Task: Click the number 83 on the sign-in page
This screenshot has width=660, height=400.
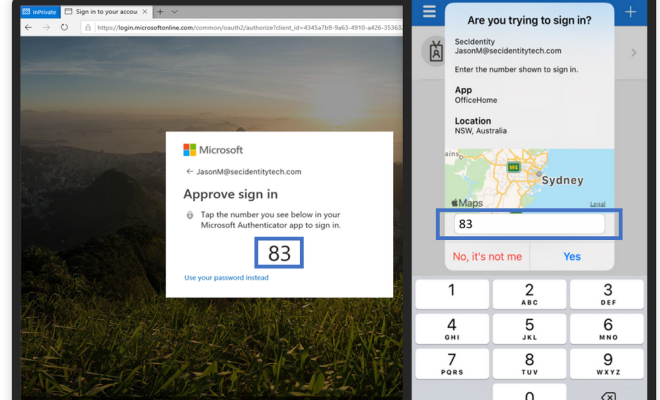Action: coord(279,253)
